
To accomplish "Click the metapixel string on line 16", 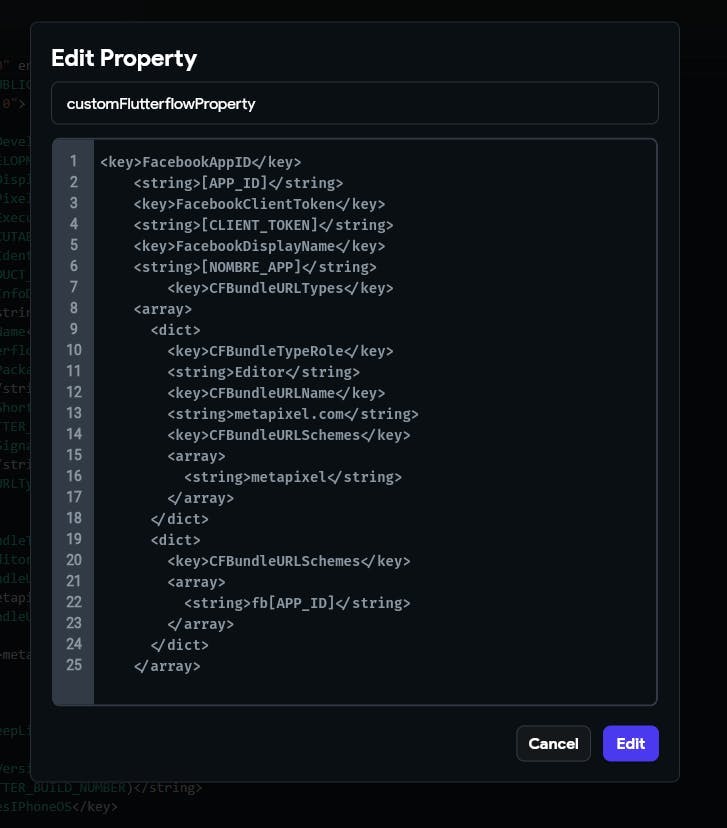I will click(293, 477).
